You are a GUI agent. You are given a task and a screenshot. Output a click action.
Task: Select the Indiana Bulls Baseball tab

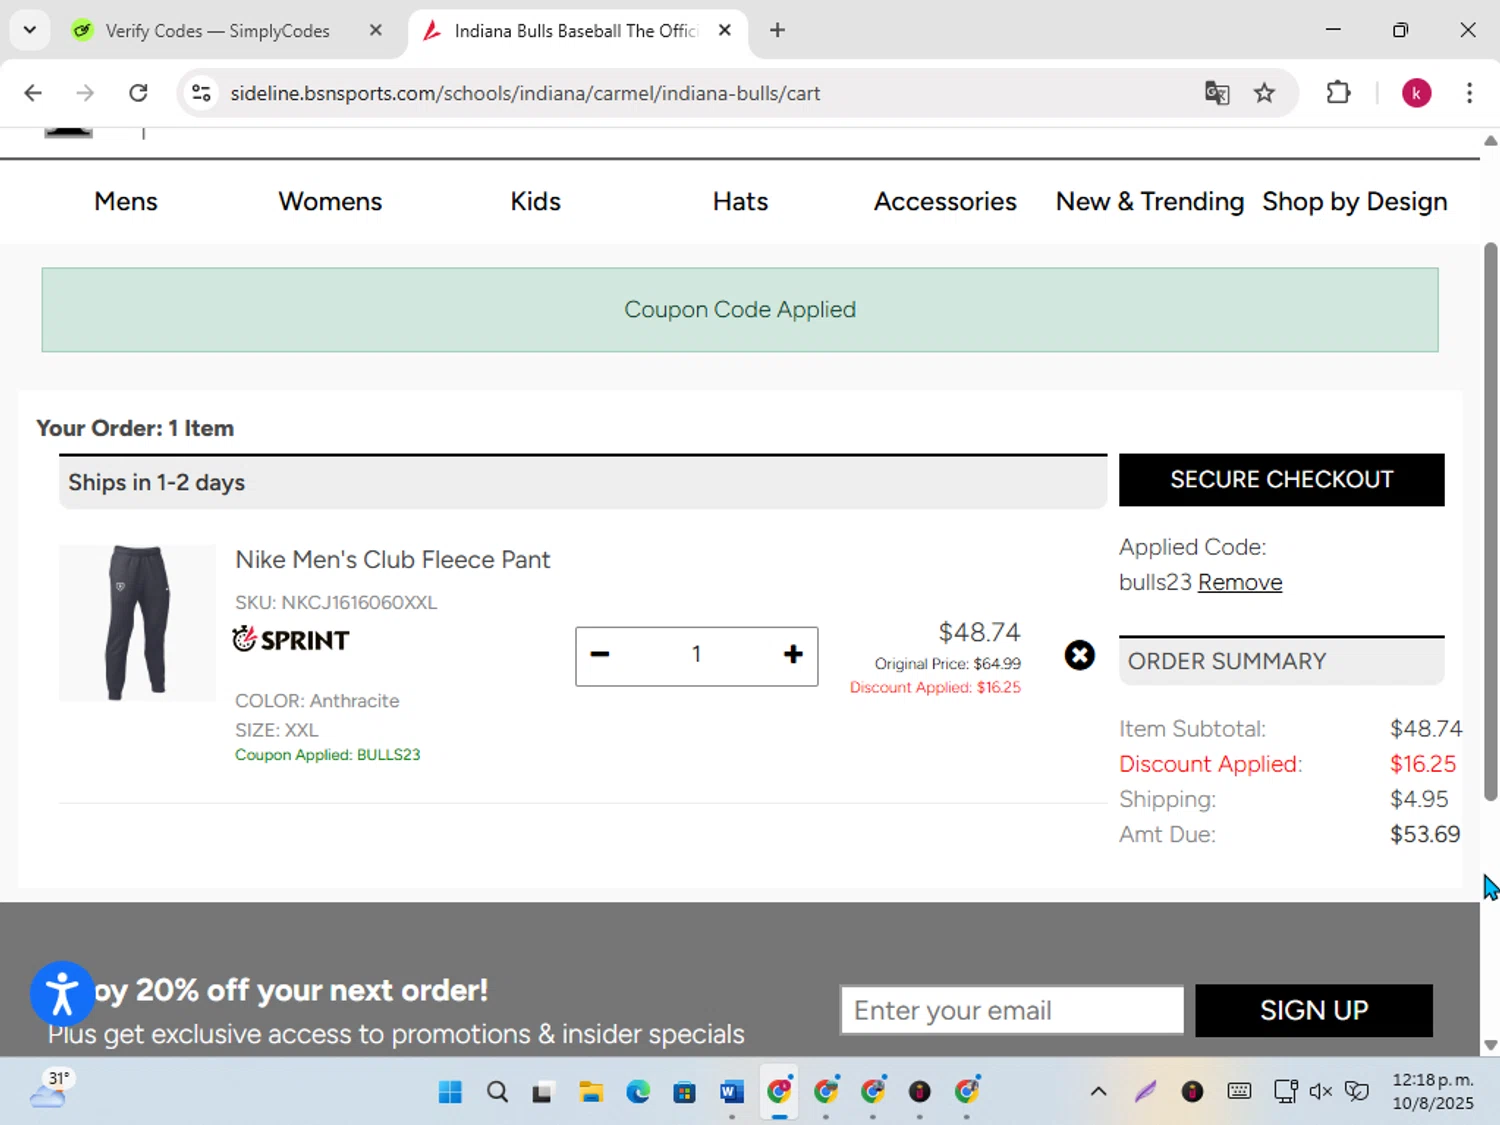pos(575,31)
